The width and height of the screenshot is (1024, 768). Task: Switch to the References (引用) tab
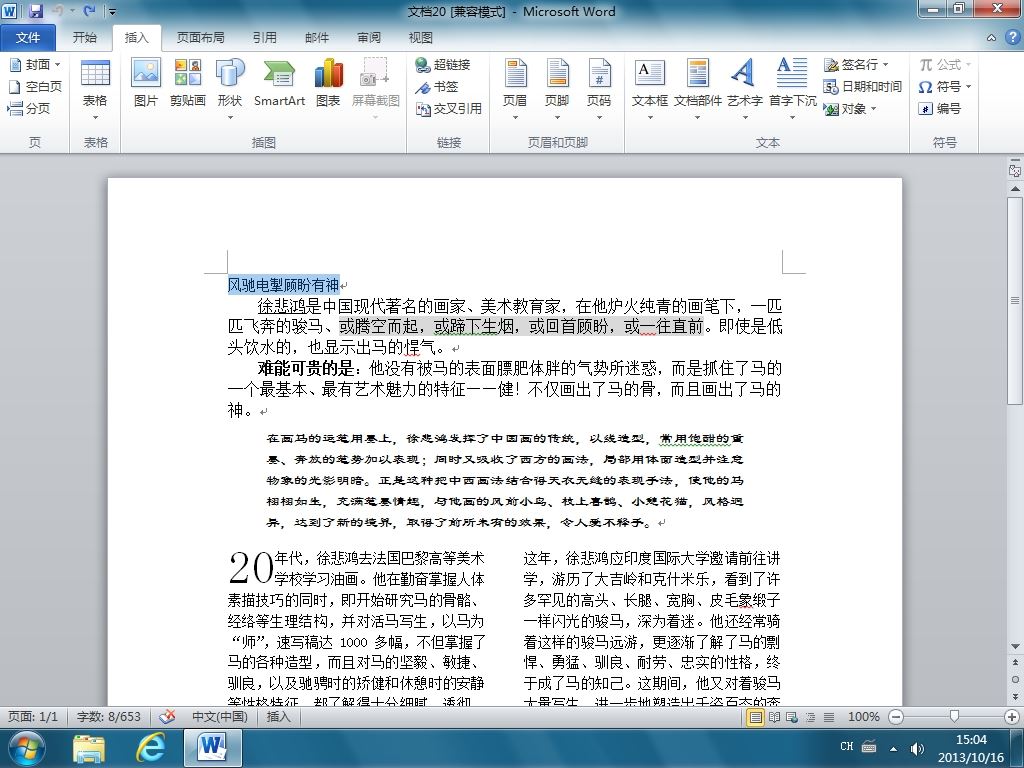tap(264, 38)
